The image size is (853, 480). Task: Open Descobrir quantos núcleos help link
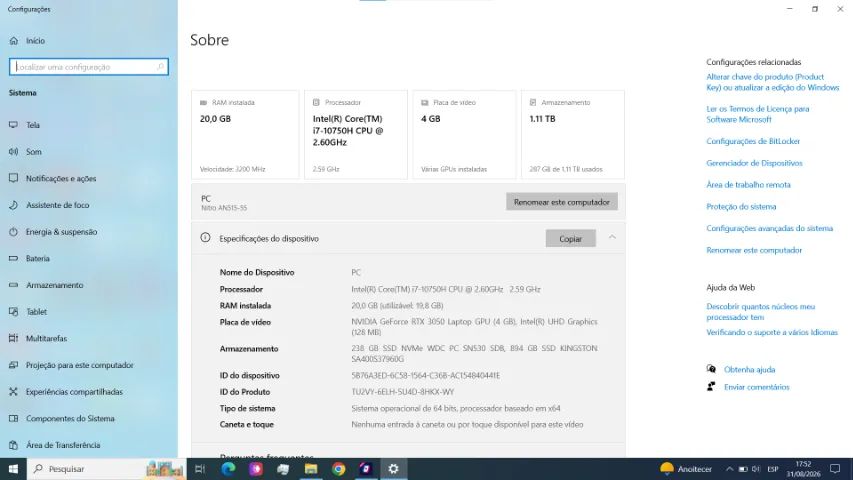[x=761, y=312]
